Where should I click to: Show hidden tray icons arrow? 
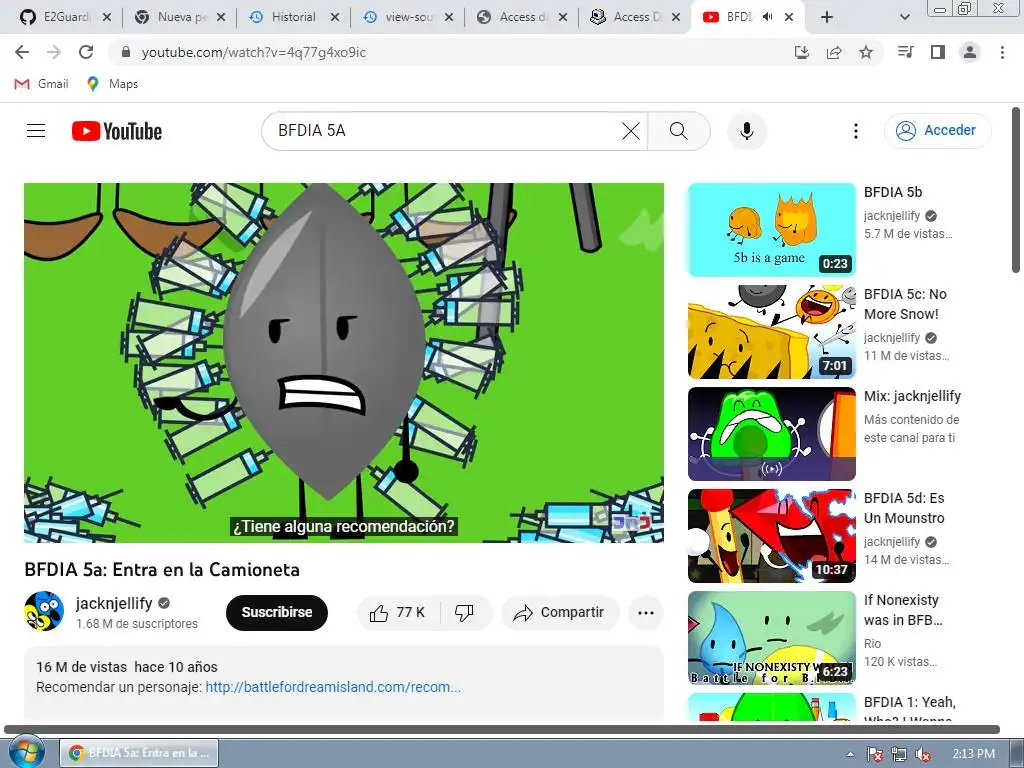click(x=850, y=754)
